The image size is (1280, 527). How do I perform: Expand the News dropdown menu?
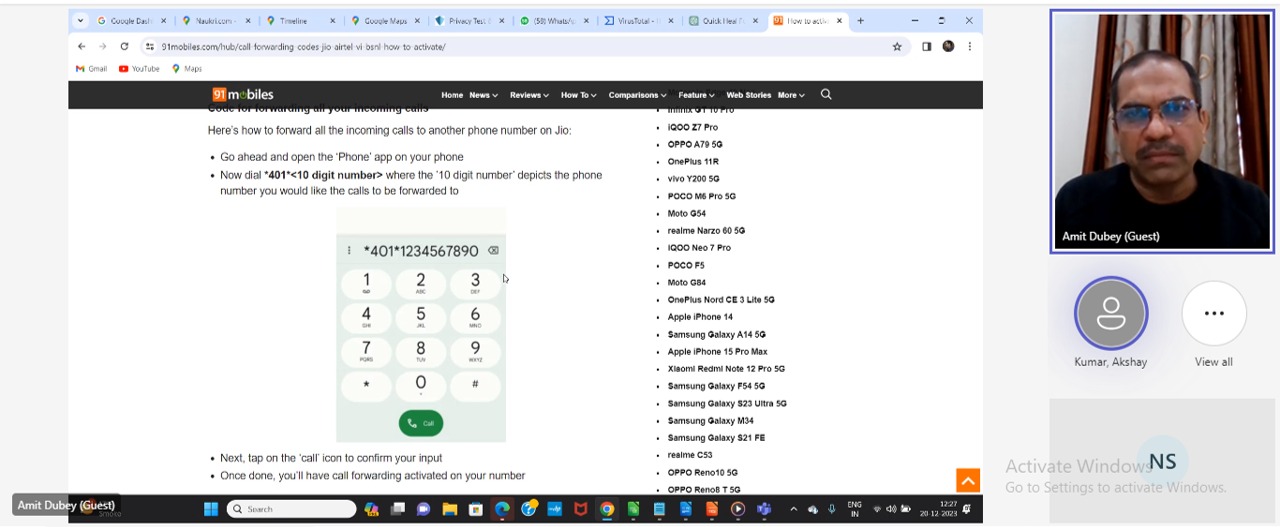[x=483, y=95]
